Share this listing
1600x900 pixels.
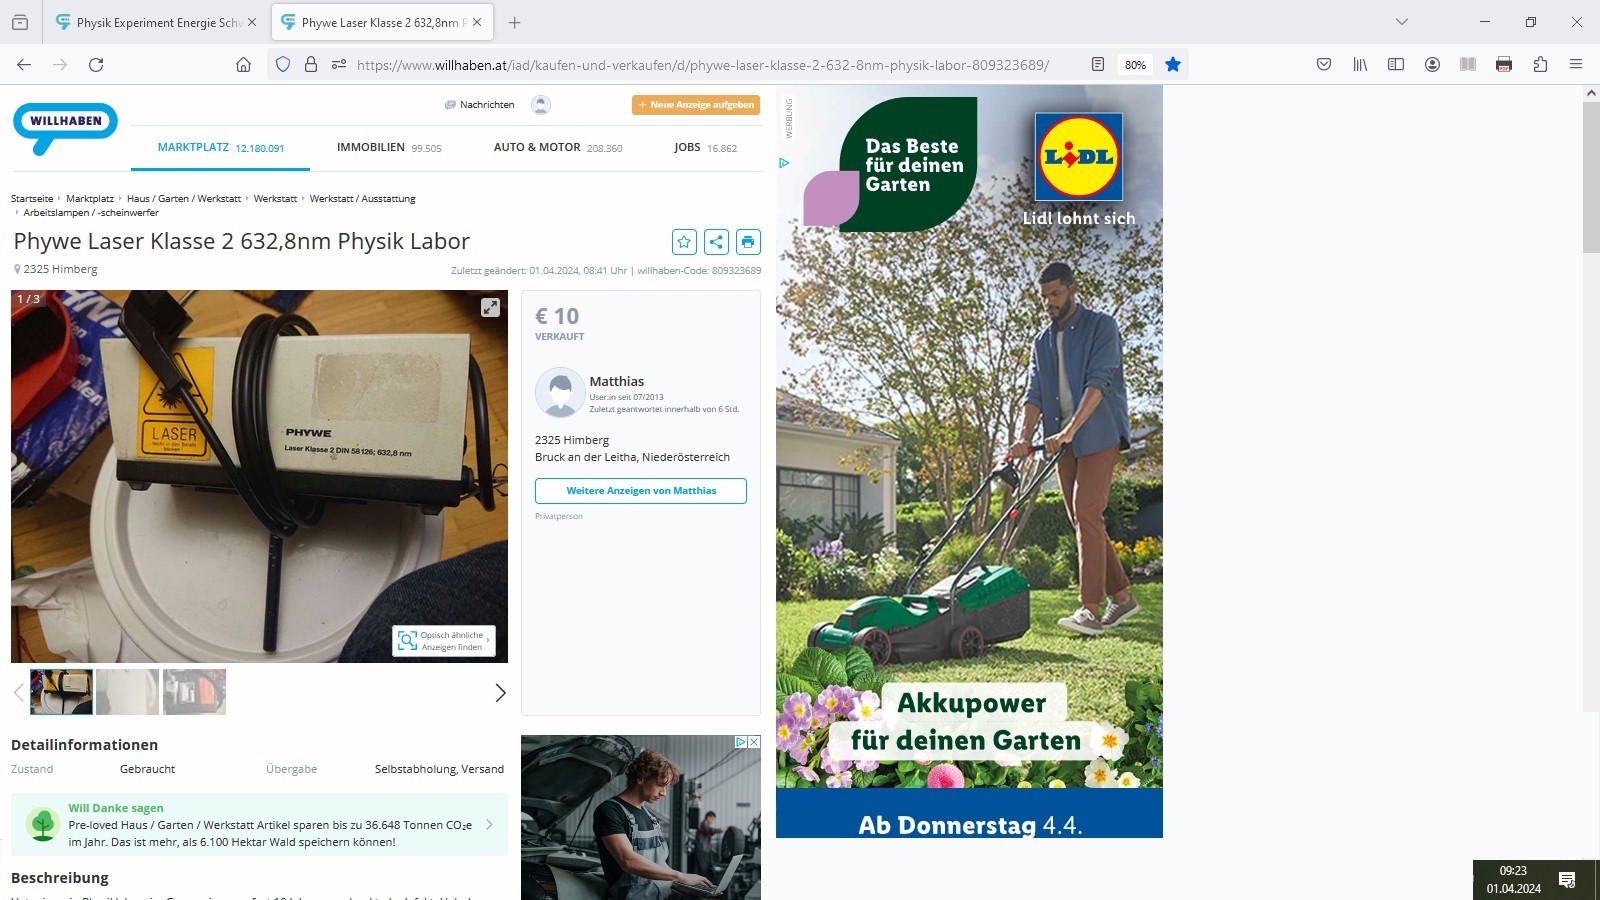[716, 241]
